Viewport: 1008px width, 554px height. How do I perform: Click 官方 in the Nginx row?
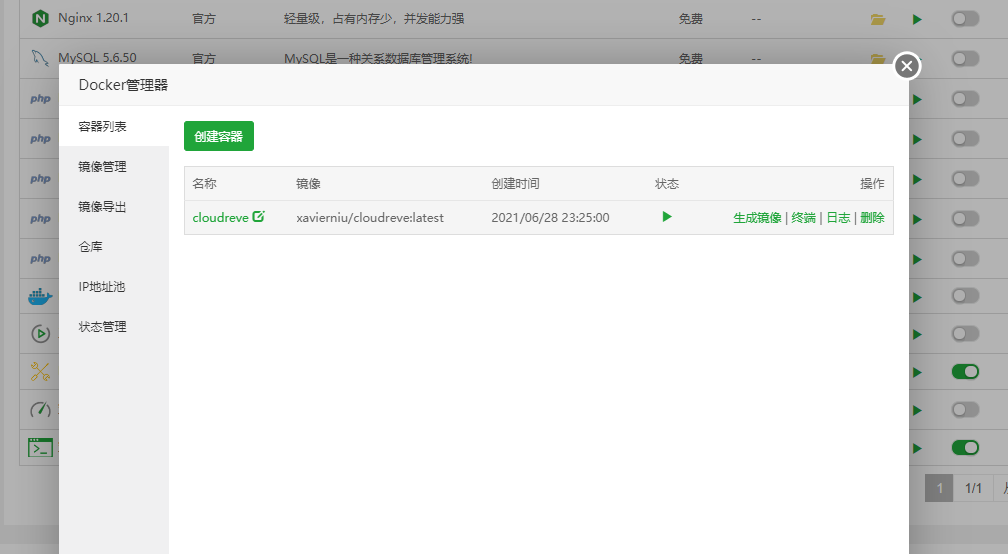(x=204, y=19)
